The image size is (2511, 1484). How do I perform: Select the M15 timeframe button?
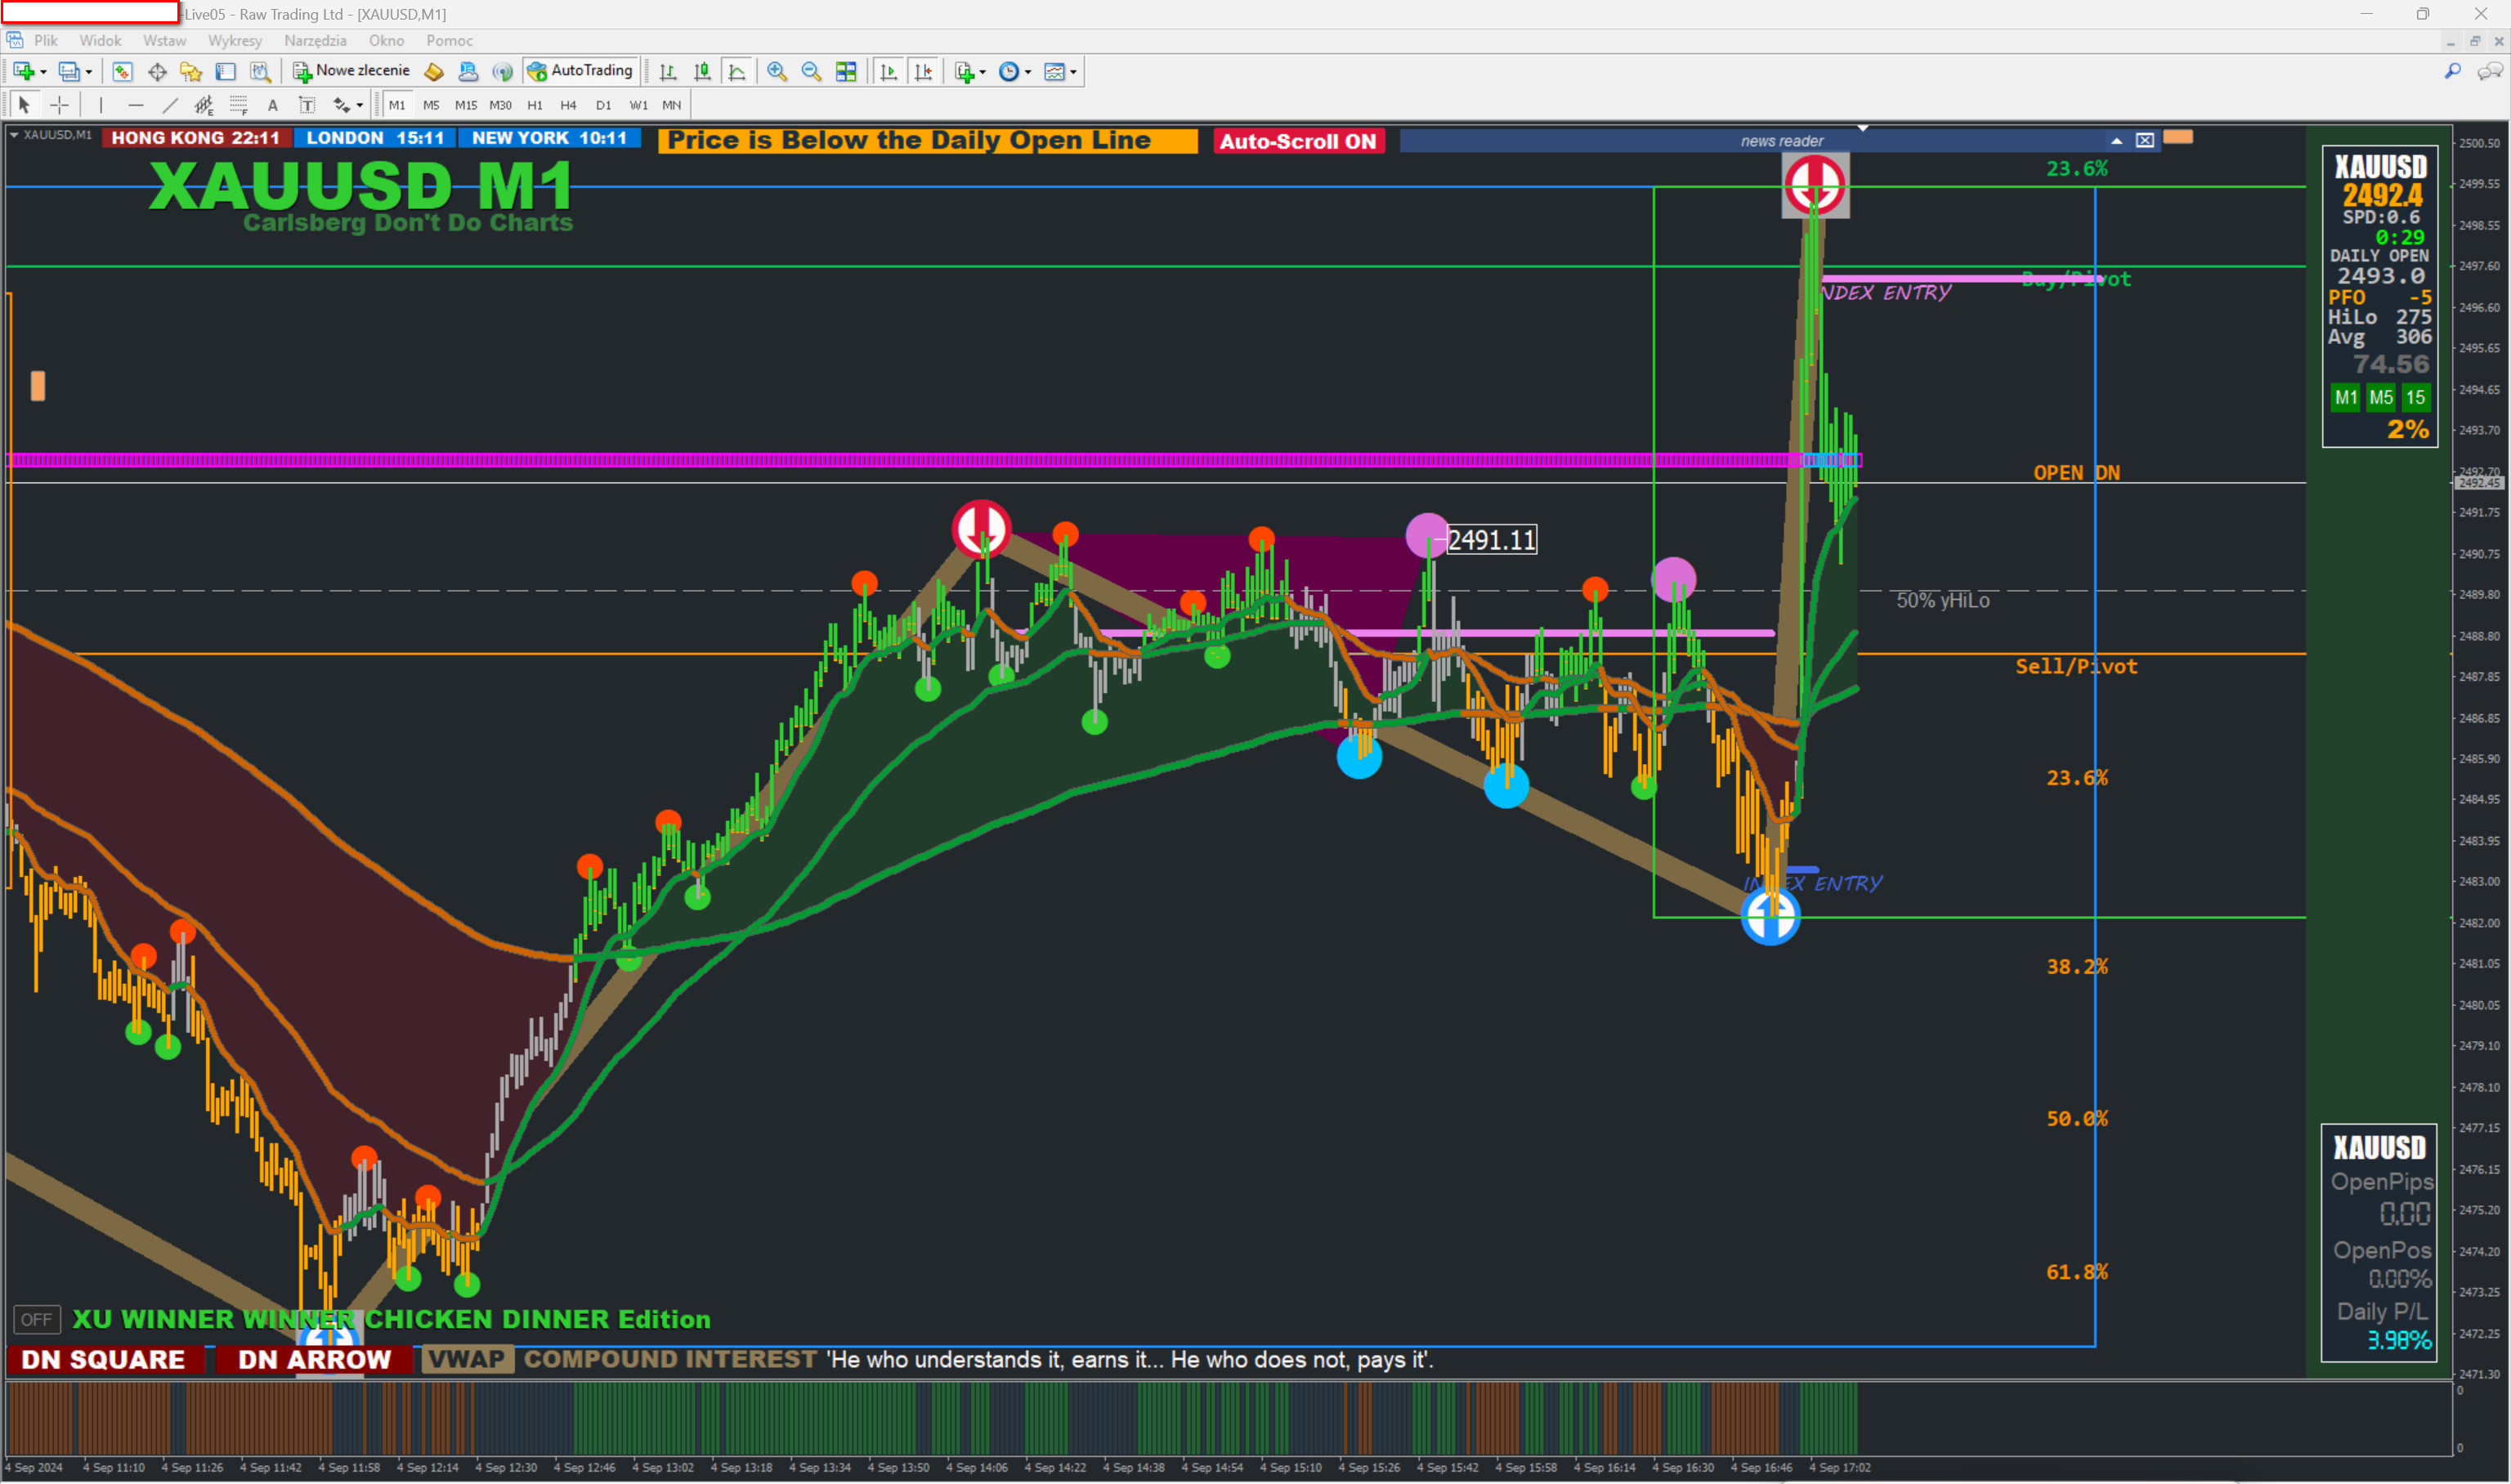465,105
